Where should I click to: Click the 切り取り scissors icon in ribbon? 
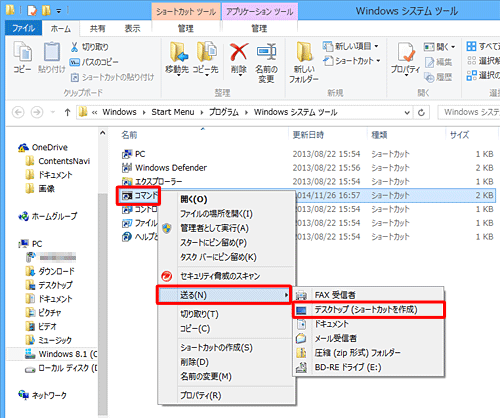74,47
